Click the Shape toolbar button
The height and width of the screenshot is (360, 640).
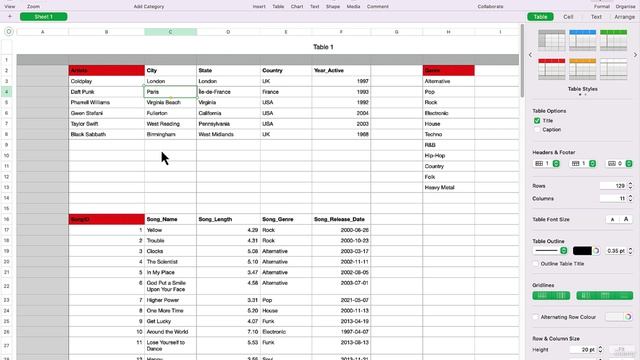333,7
